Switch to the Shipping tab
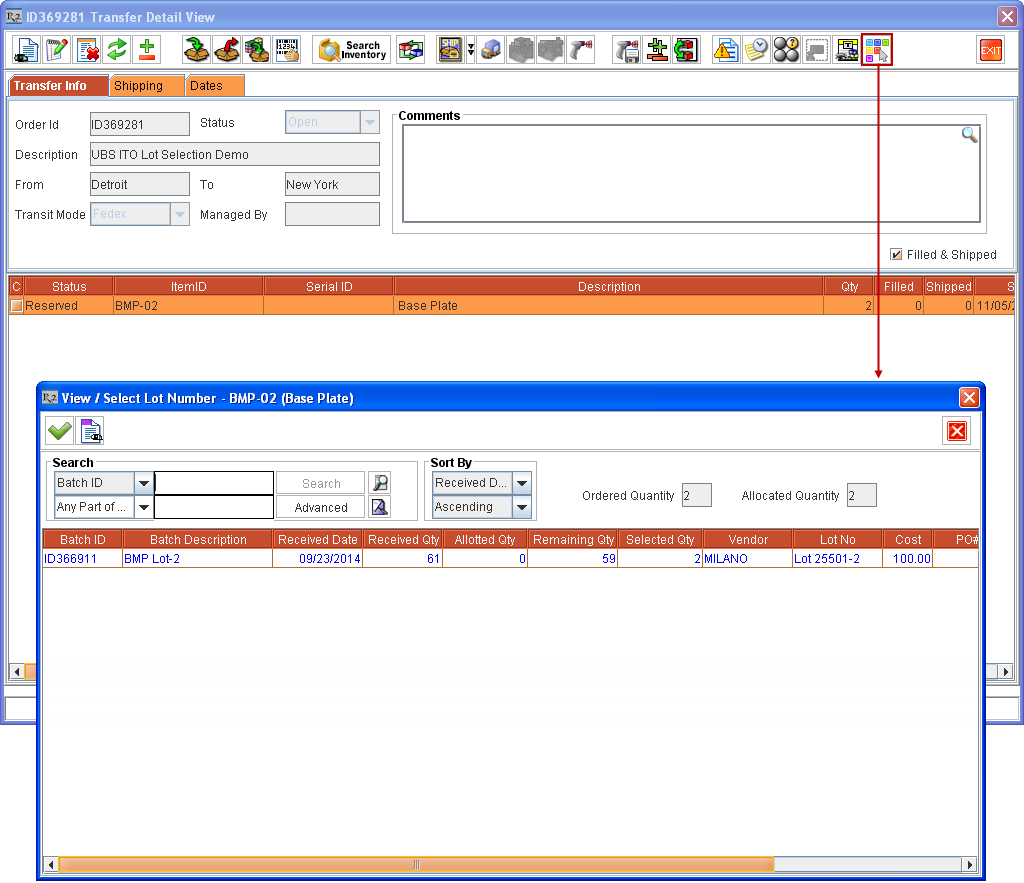Screen dimensions: 1024x883 pos(146,86)
